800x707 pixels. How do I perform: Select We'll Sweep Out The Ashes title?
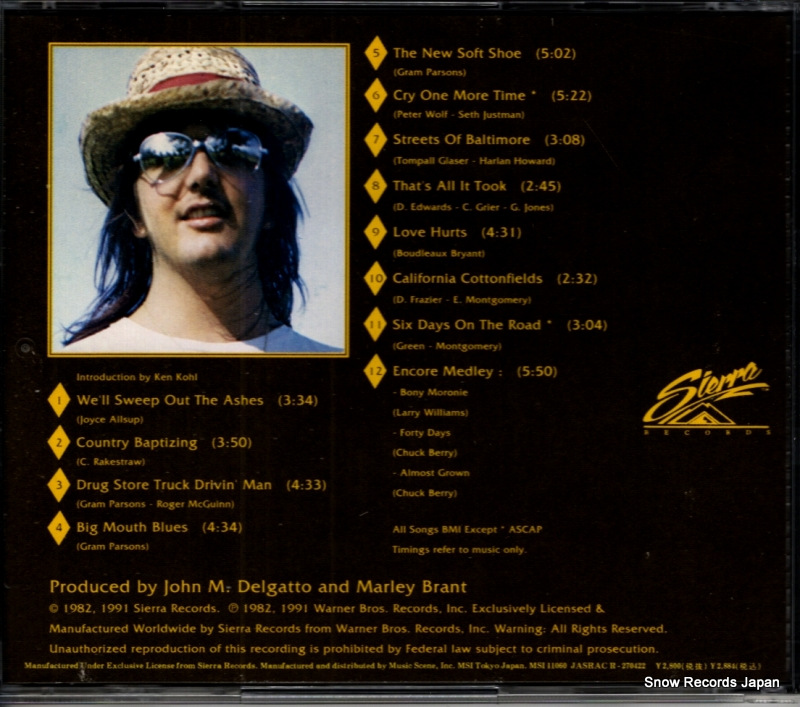169,400
